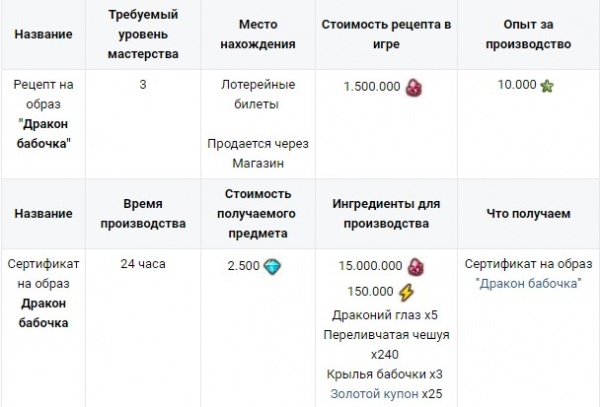
Task: Click the "Опыт за производство" header
Action: 530,34
